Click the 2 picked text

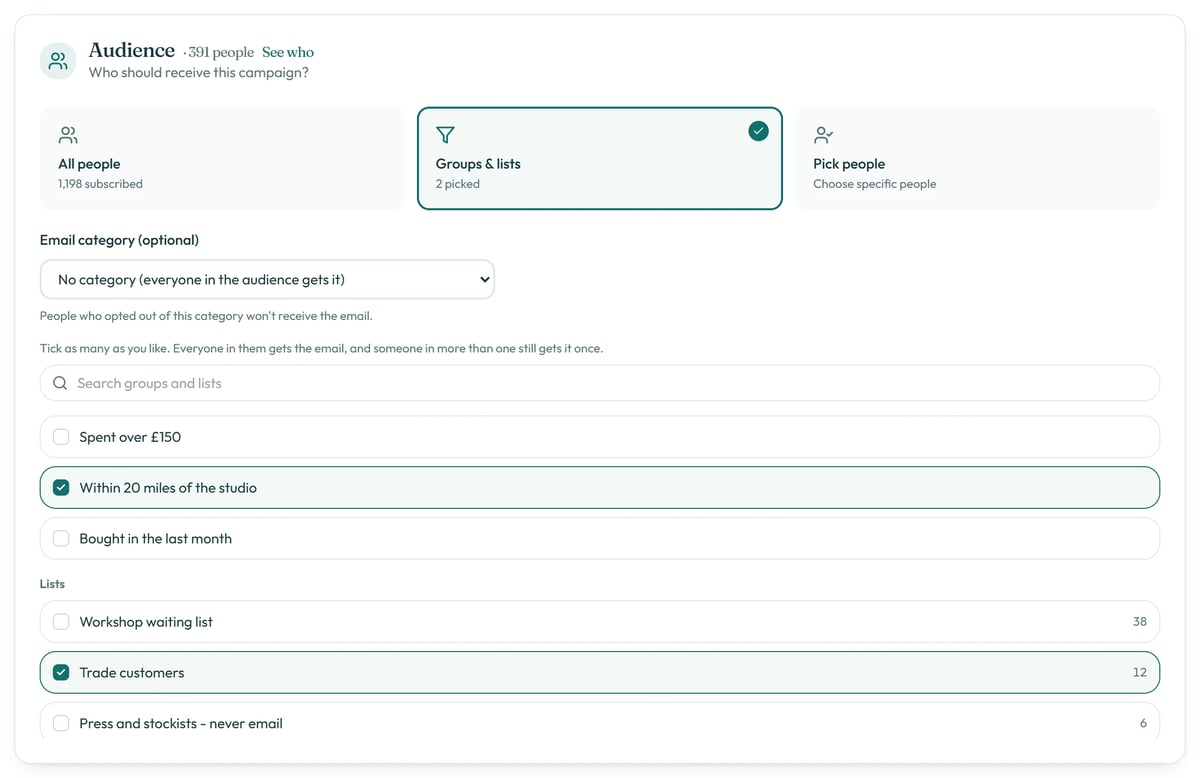[x=458, y=184]
